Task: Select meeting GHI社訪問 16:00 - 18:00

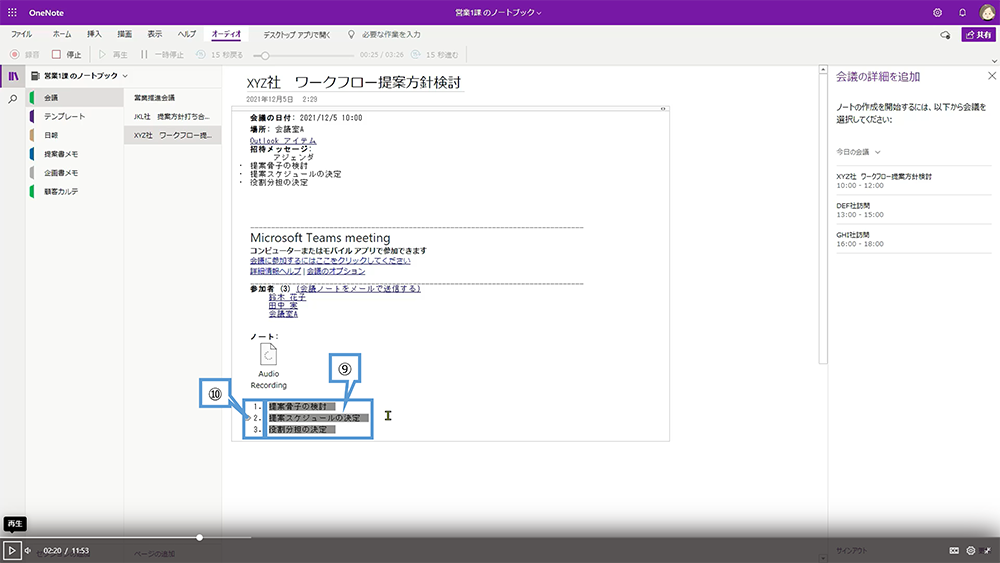Action: pos(913,239)
